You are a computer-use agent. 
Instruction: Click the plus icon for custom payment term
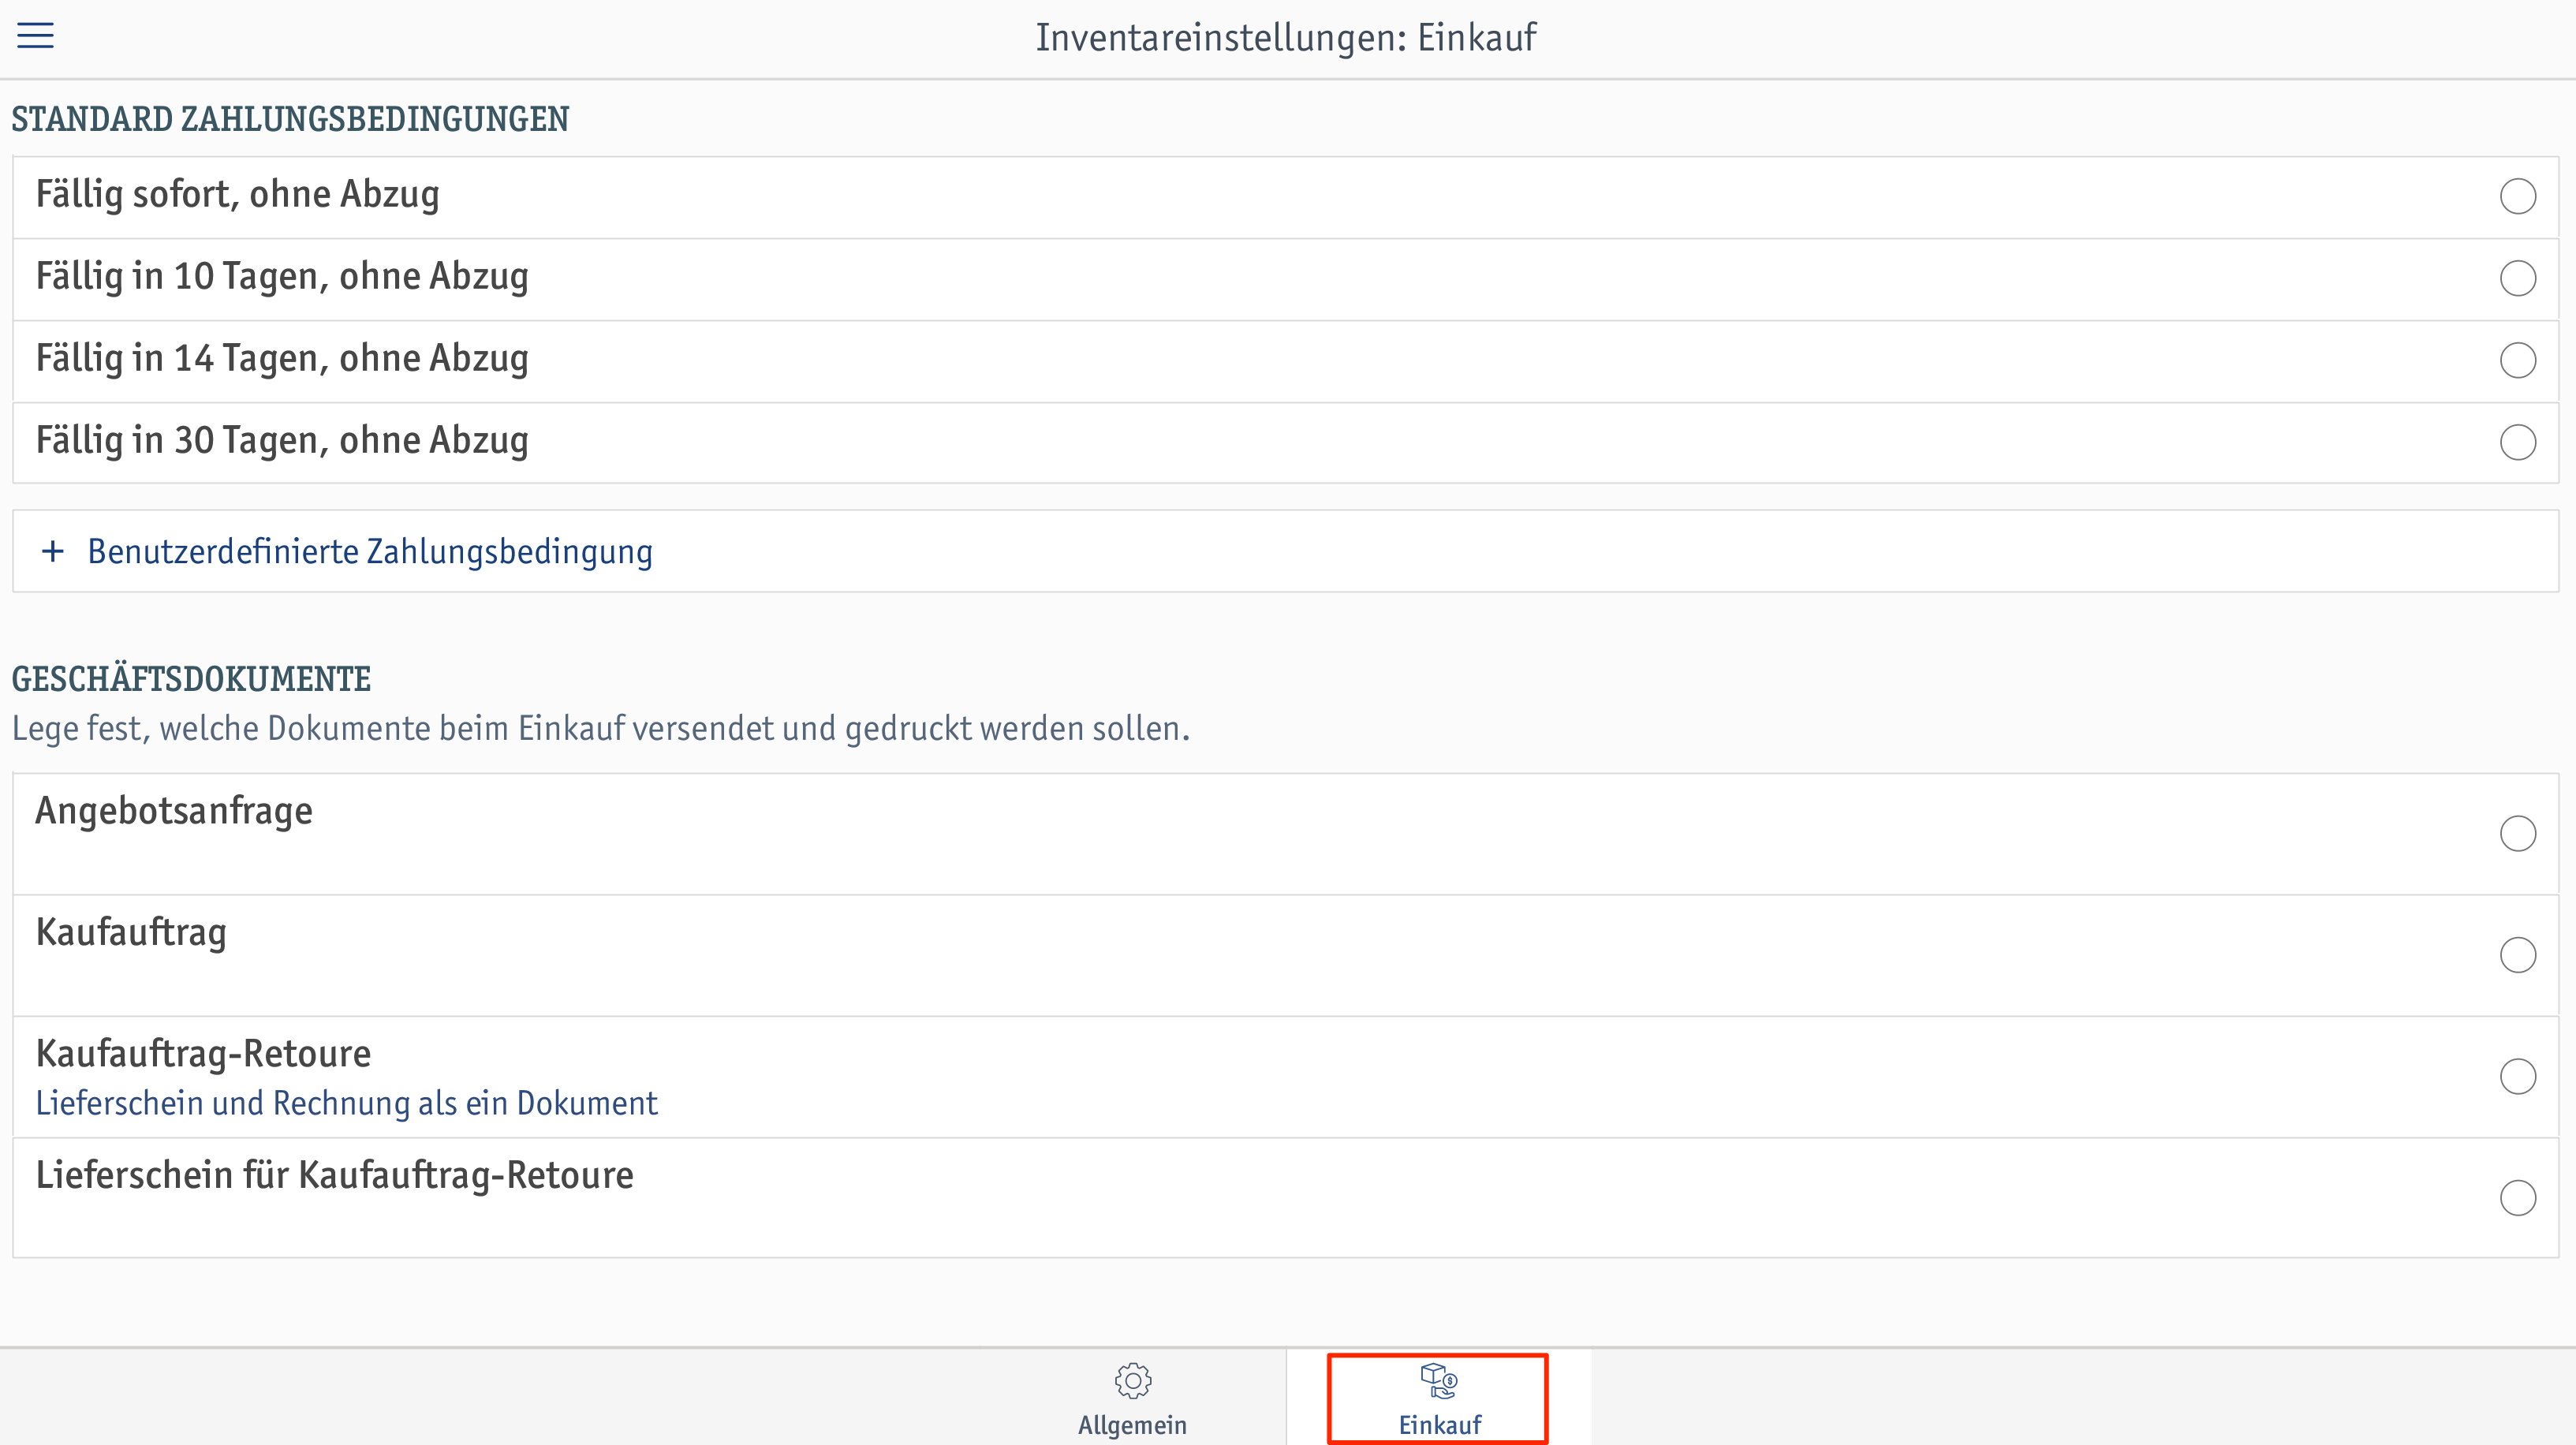(x=53, y=551)
